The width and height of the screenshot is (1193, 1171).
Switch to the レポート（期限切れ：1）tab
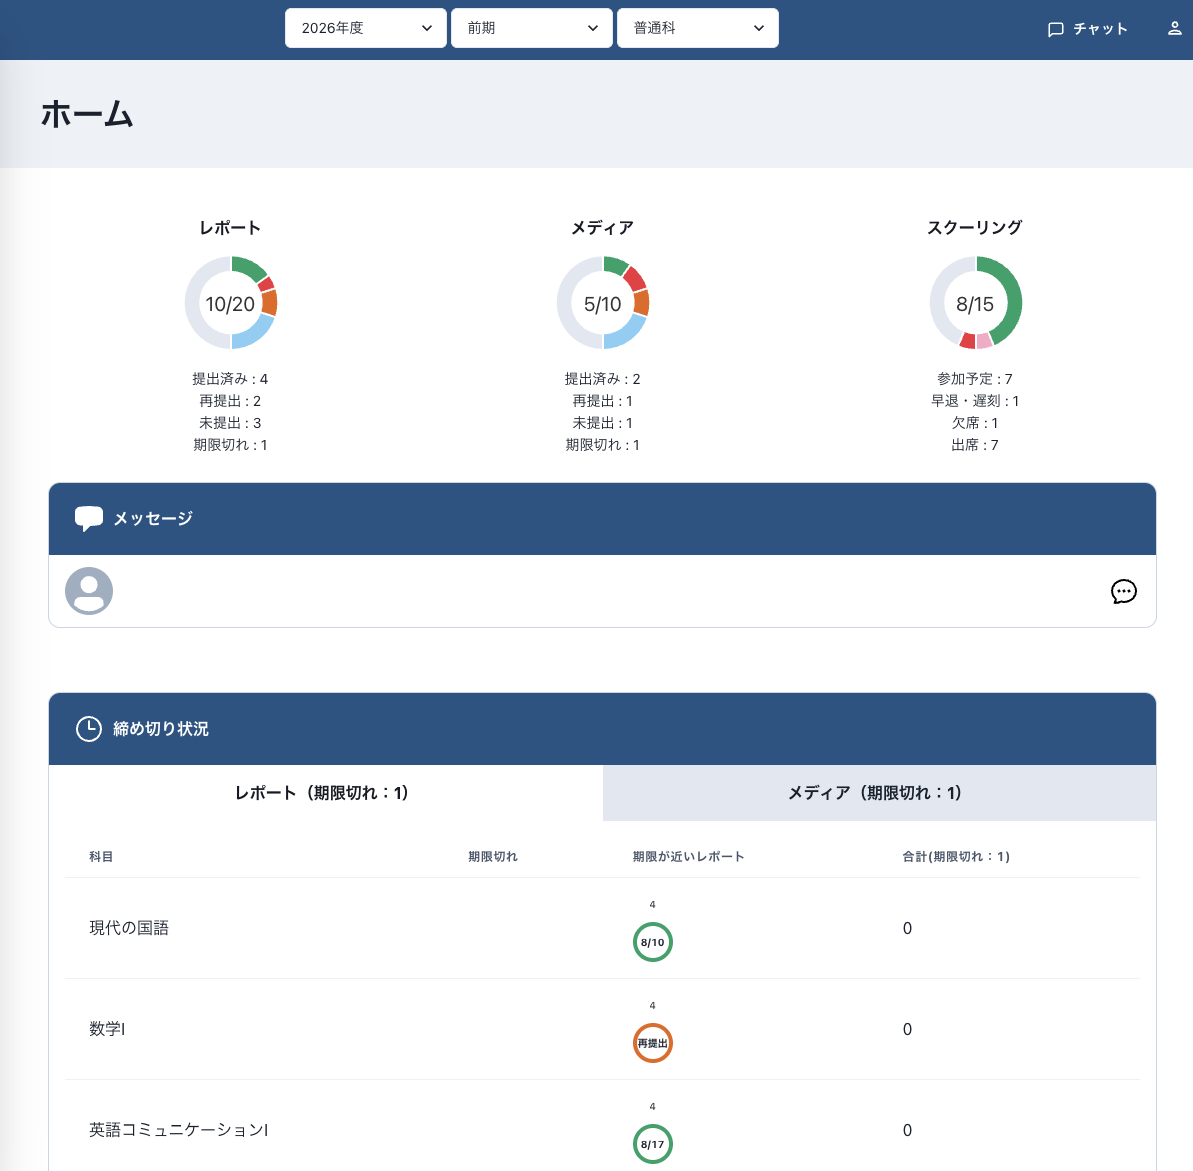pyautogui.click(x=326, y=793)
